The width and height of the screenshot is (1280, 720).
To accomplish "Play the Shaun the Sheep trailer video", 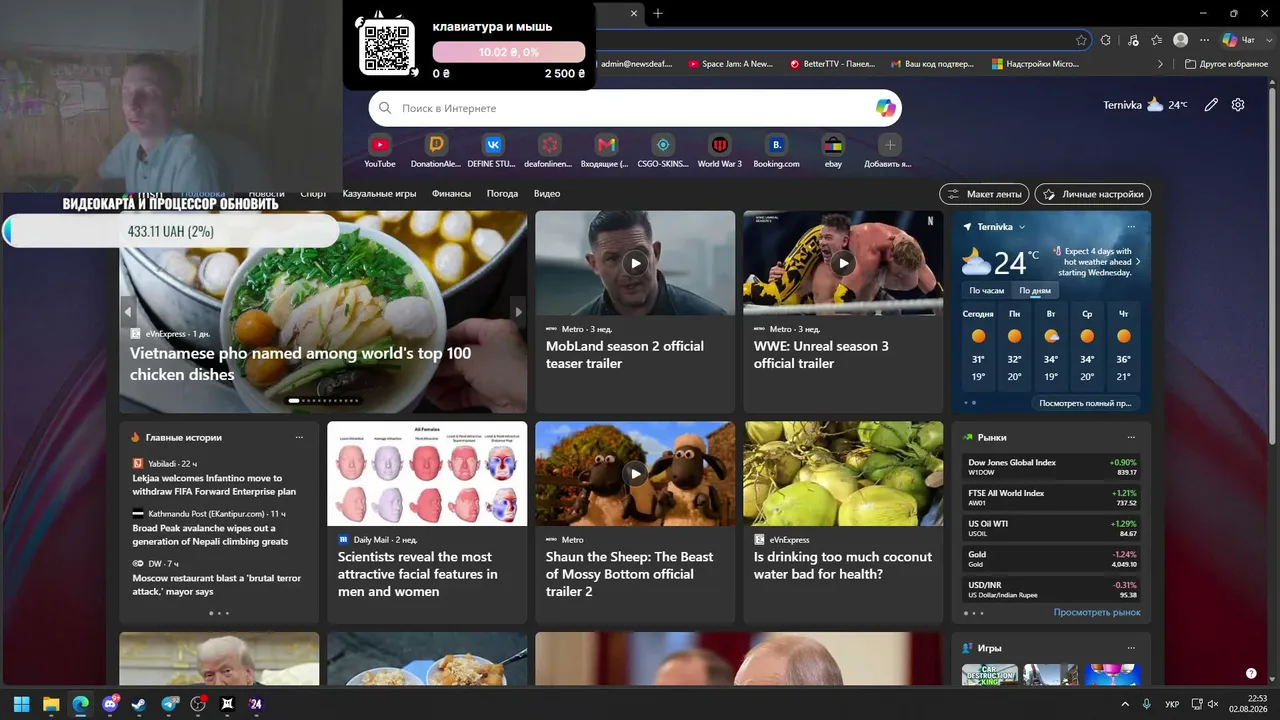I will [x=635, y=473].
